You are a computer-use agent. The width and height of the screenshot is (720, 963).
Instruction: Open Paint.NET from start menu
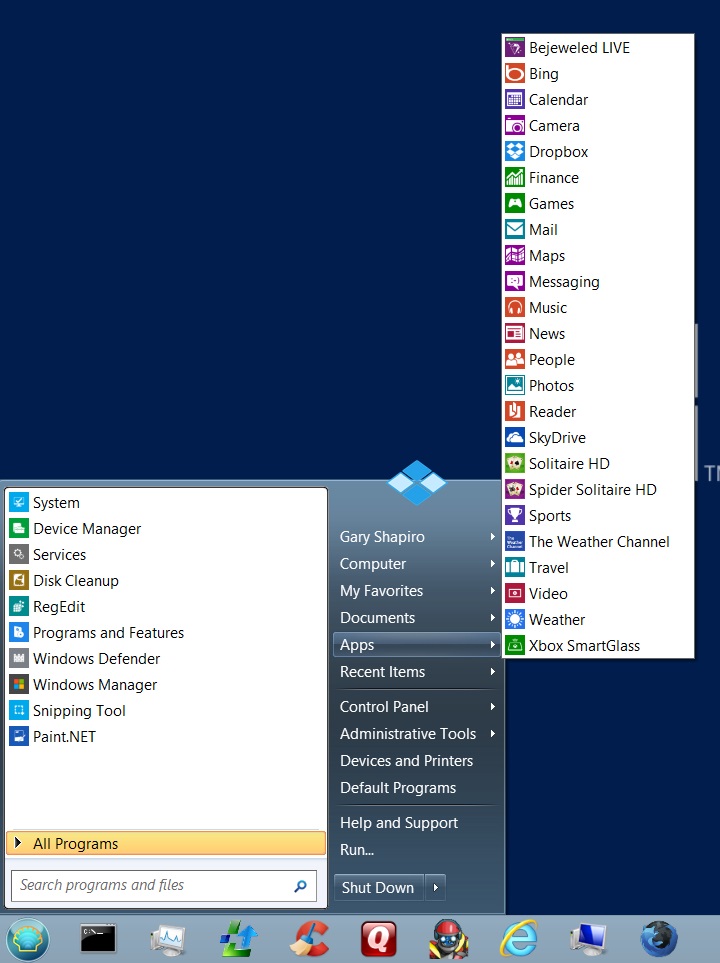(x=166, y=737)
